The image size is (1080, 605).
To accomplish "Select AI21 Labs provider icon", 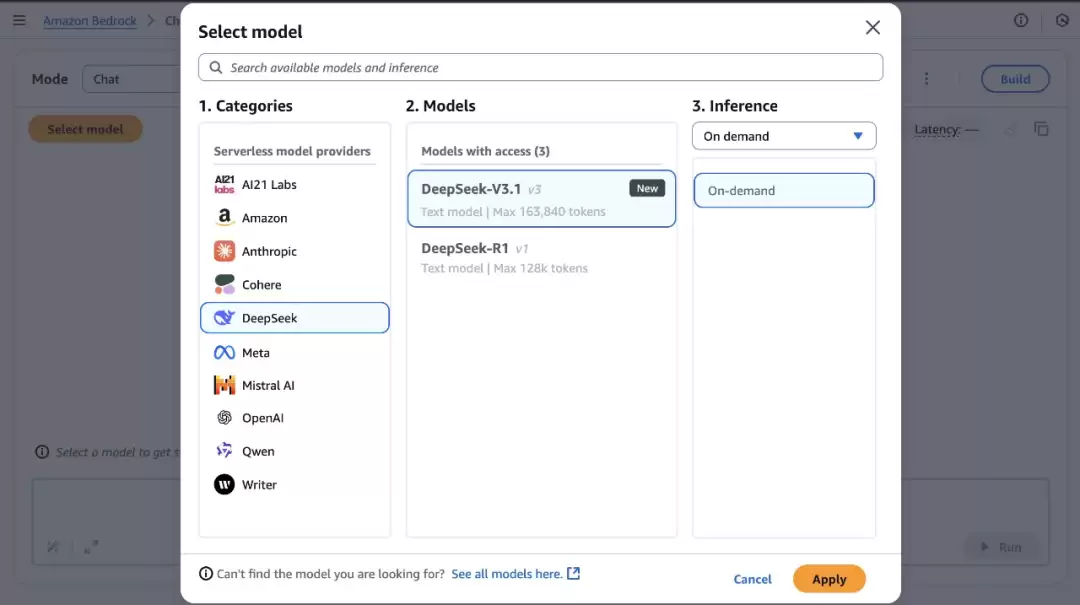I will (x=224, y=185).
